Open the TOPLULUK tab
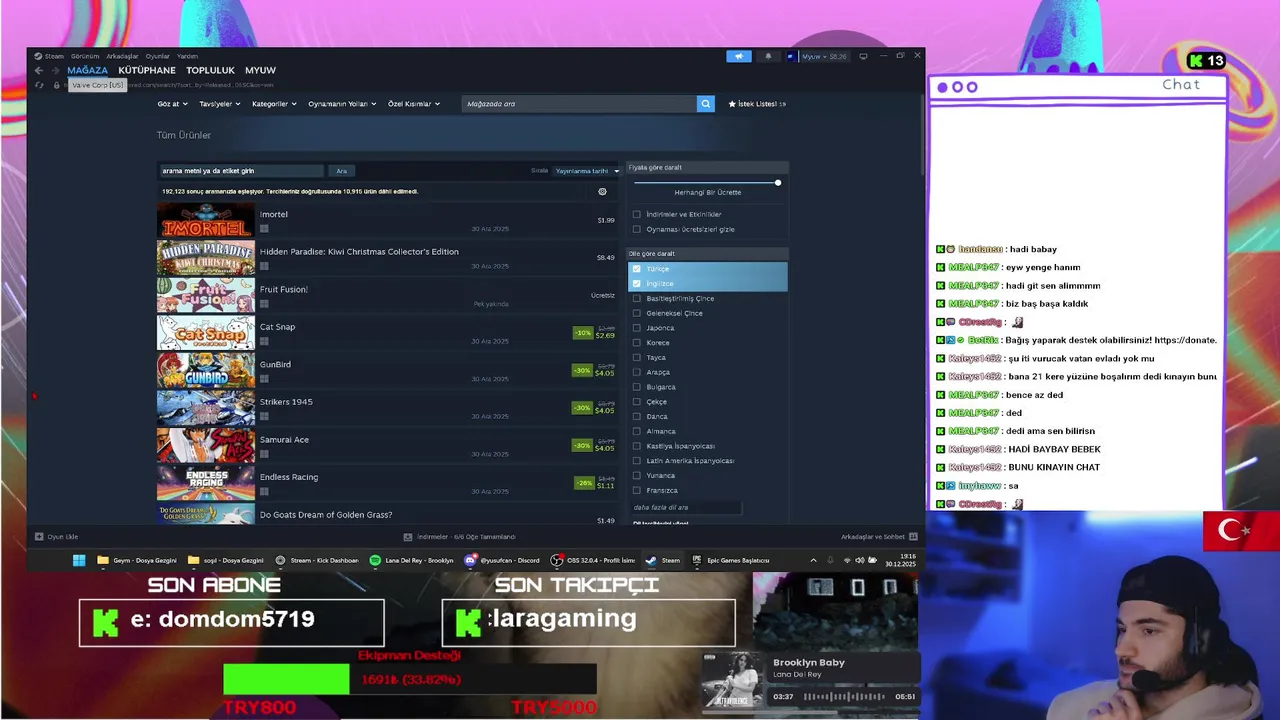Screen dimensions: 1280x720 point(210,70)
